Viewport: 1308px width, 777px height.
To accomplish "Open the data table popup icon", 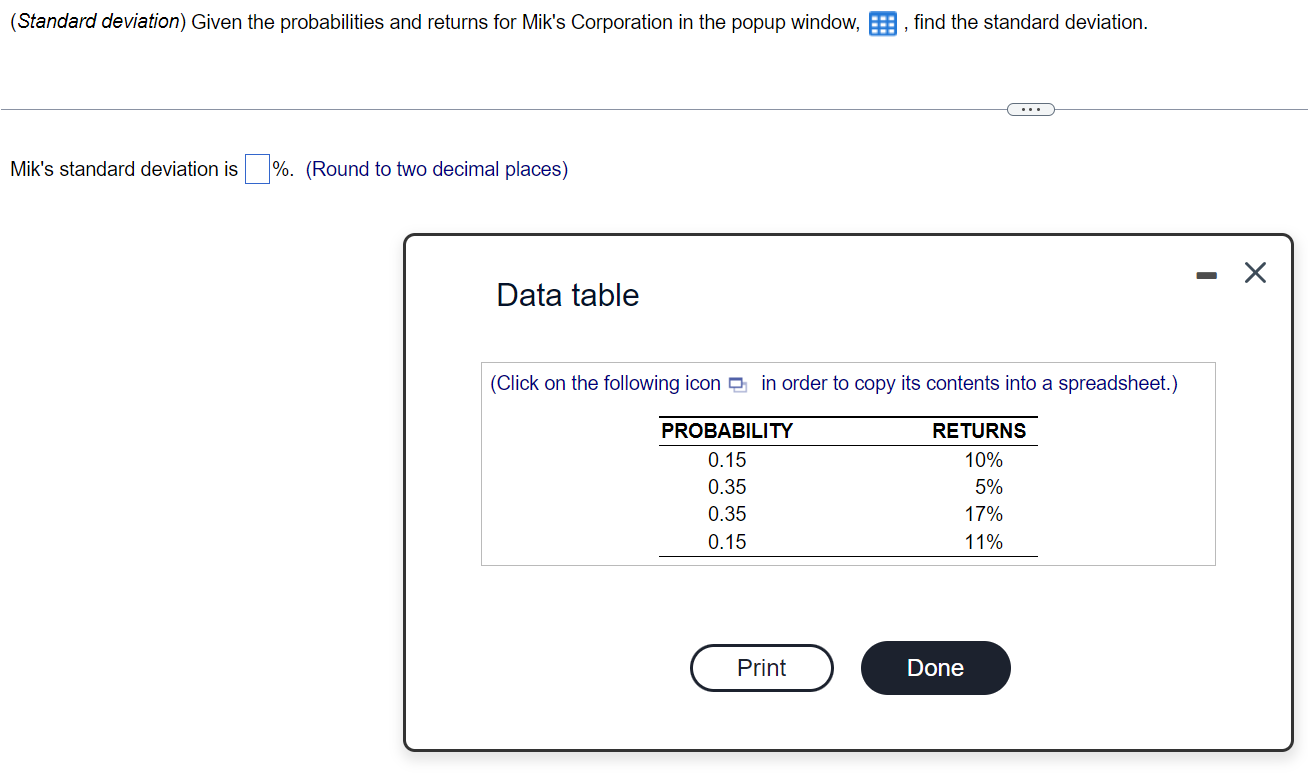I will point(880,23).
